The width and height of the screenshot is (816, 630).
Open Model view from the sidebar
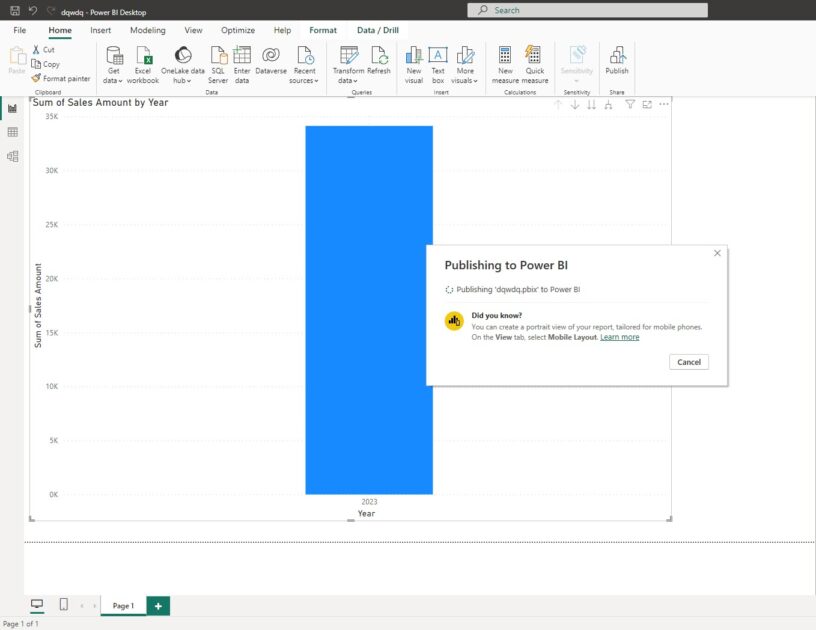(13, 156)
